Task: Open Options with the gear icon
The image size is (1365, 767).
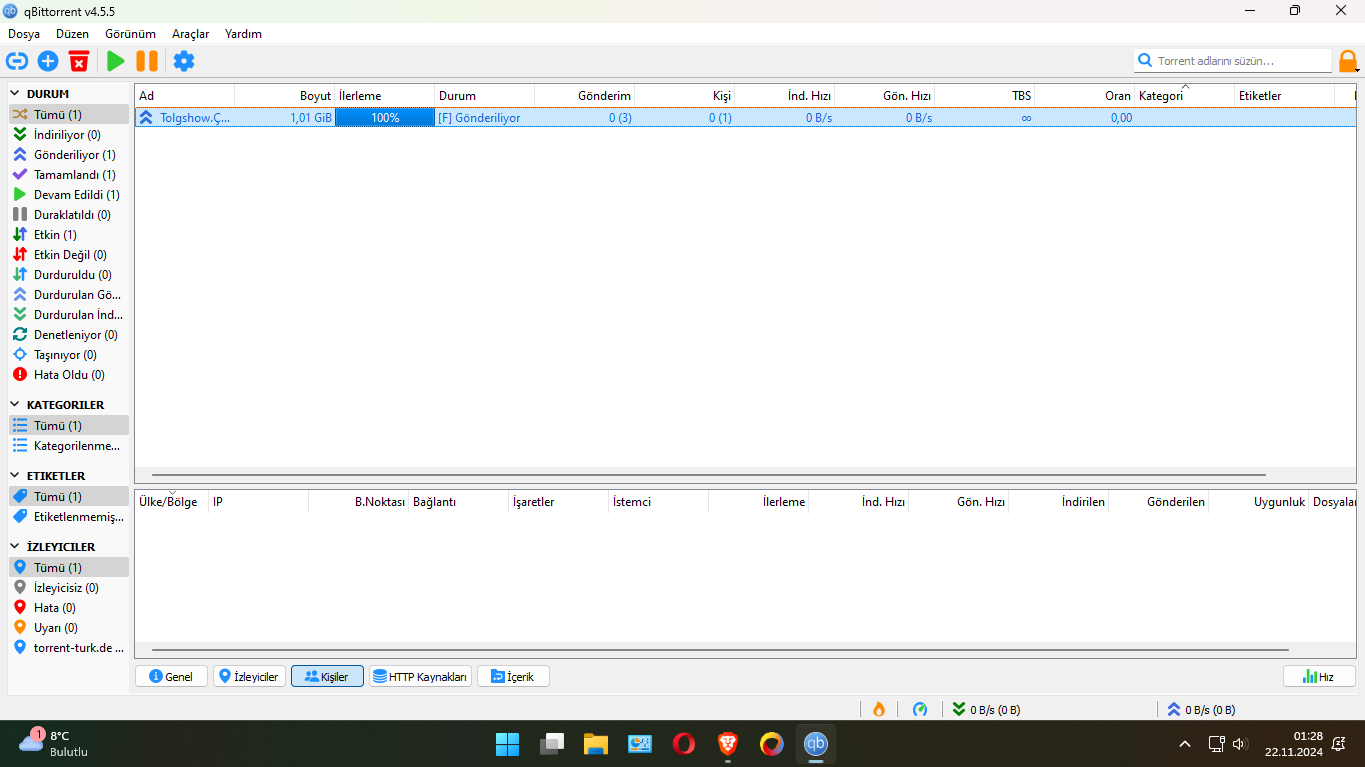Action: (184, 61)
